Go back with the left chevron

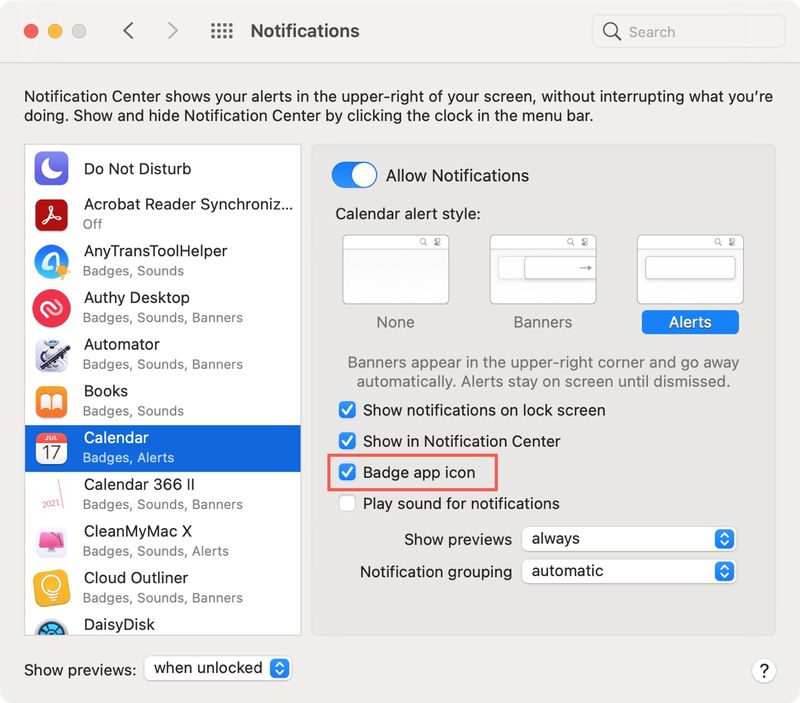tap(129, 31)
